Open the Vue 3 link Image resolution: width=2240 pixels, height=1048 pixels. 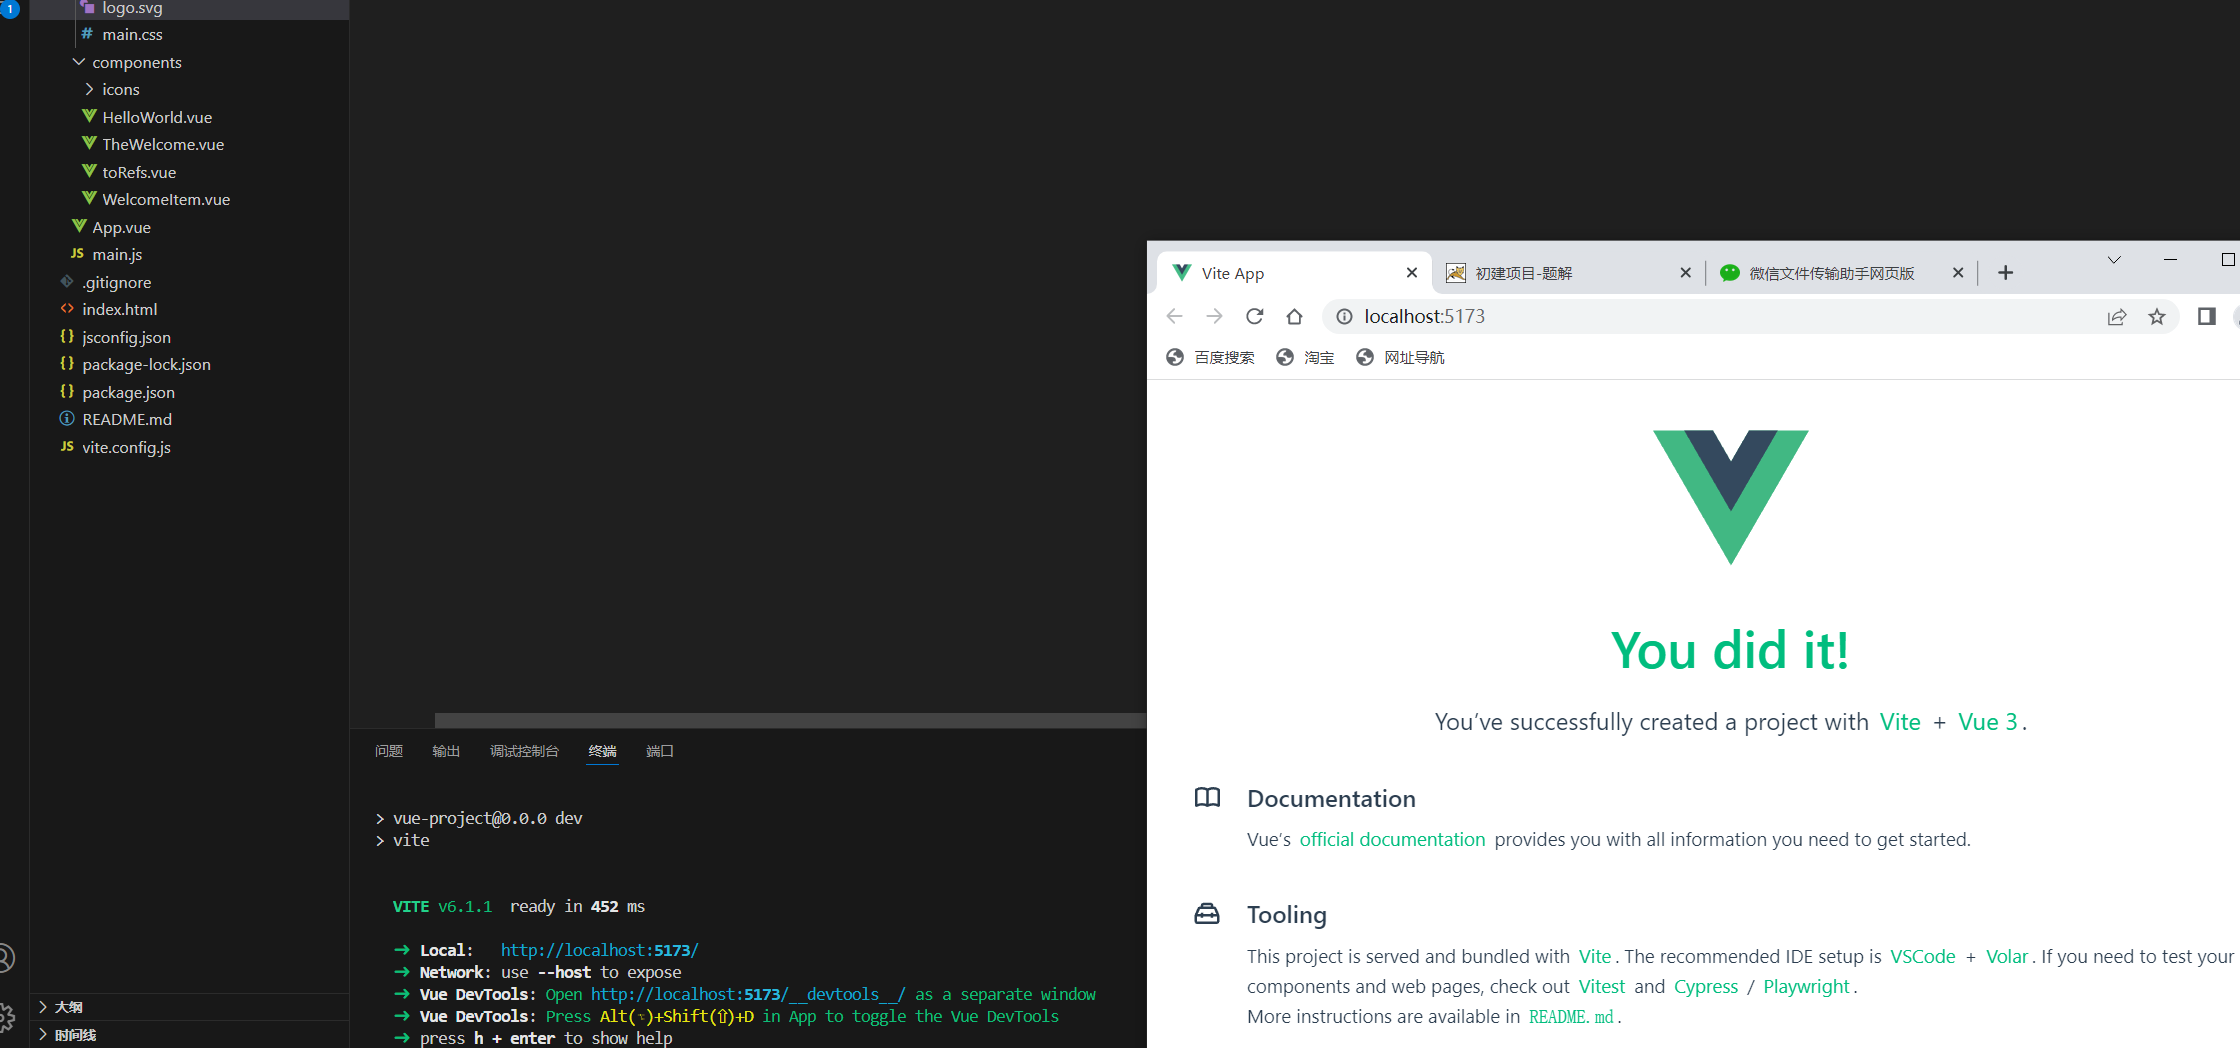pos(1988,722)
